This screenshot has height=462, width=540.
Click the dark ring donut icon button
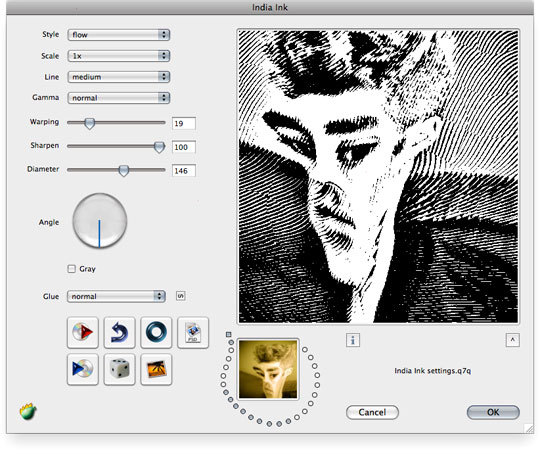[156, 333]
